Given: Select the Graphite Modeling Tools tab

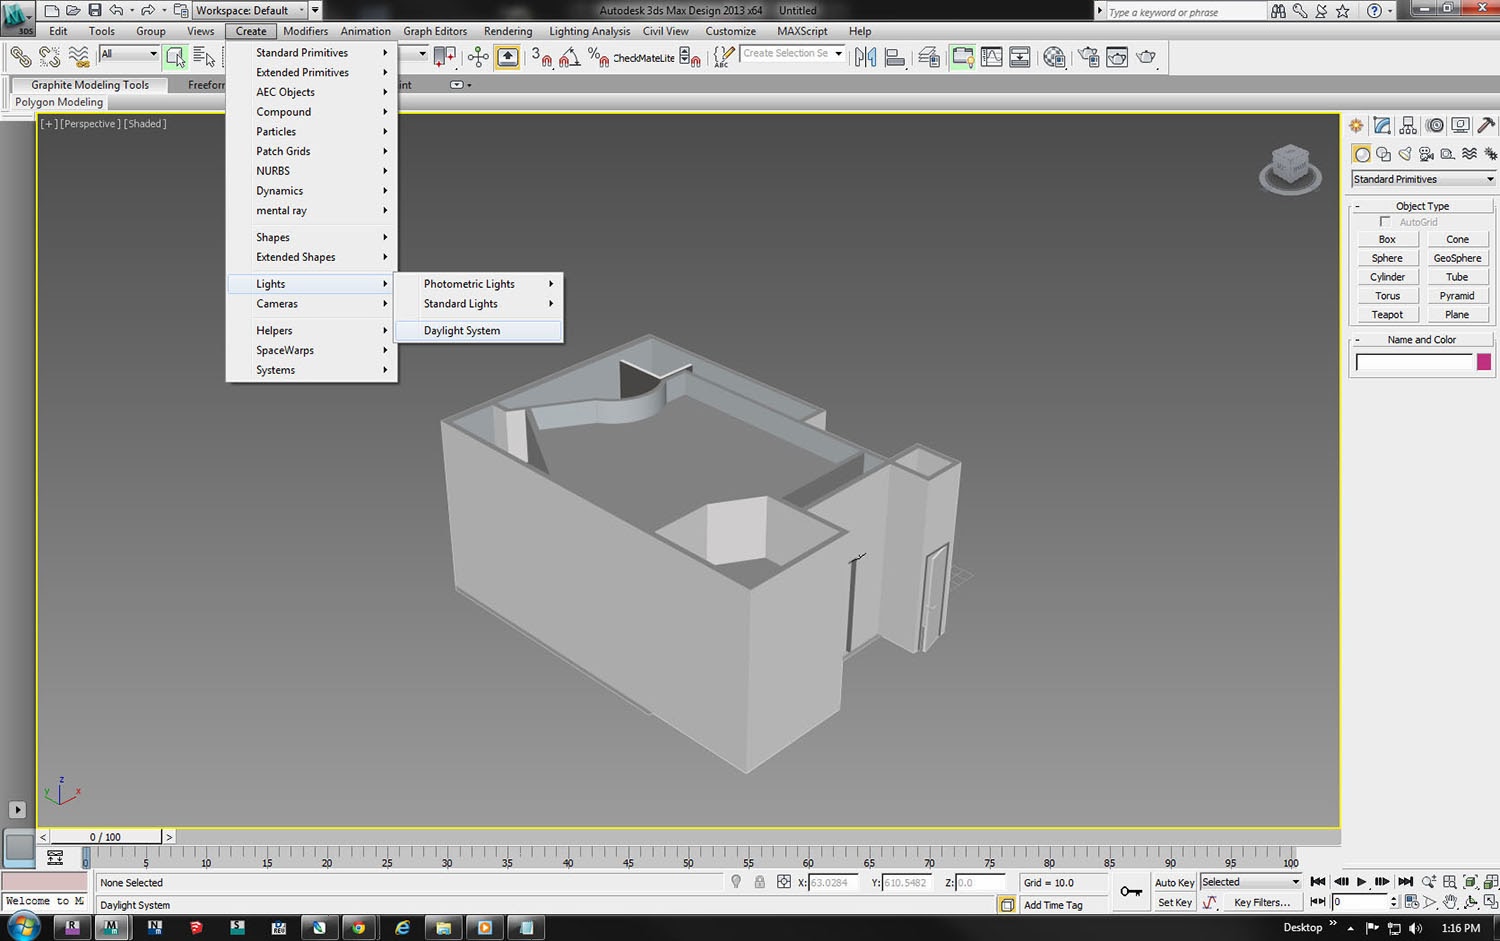Looking at the screenshot, I should point(90,85).
